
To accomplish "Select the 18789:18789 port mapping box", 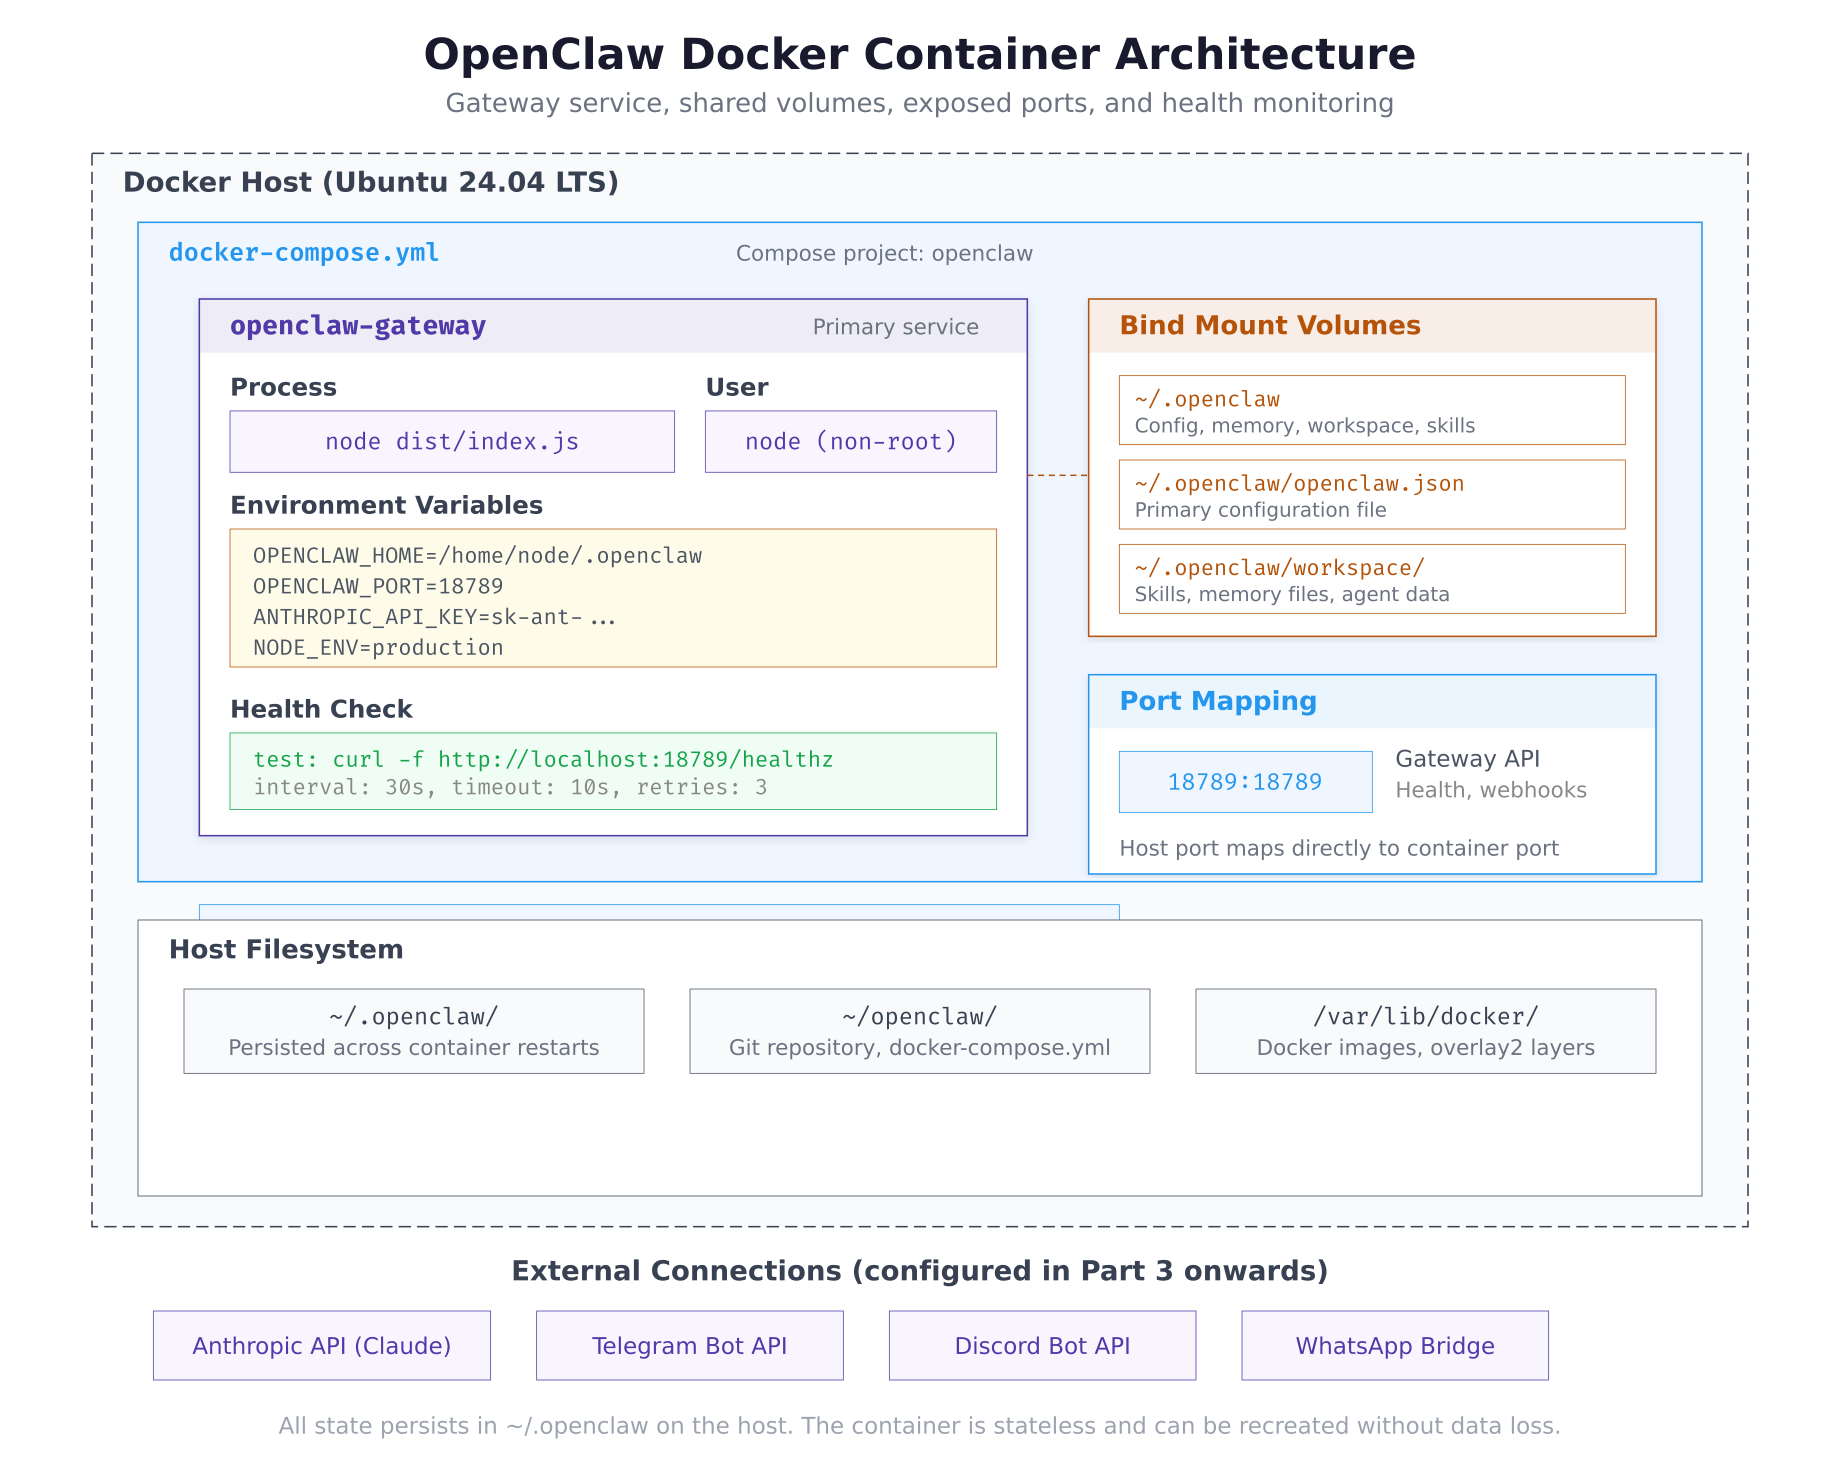I will [1244, 782].
